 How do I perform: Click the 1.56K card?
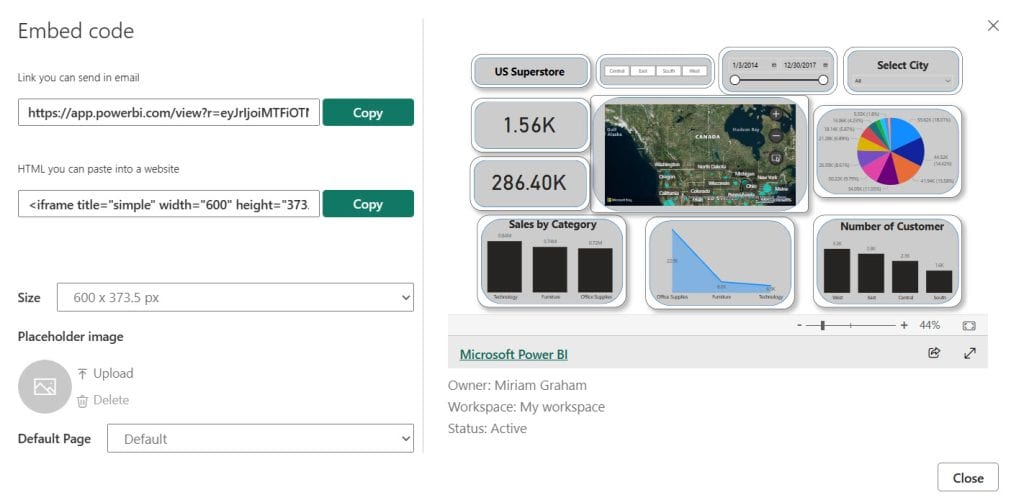click(x=530, y=125)
